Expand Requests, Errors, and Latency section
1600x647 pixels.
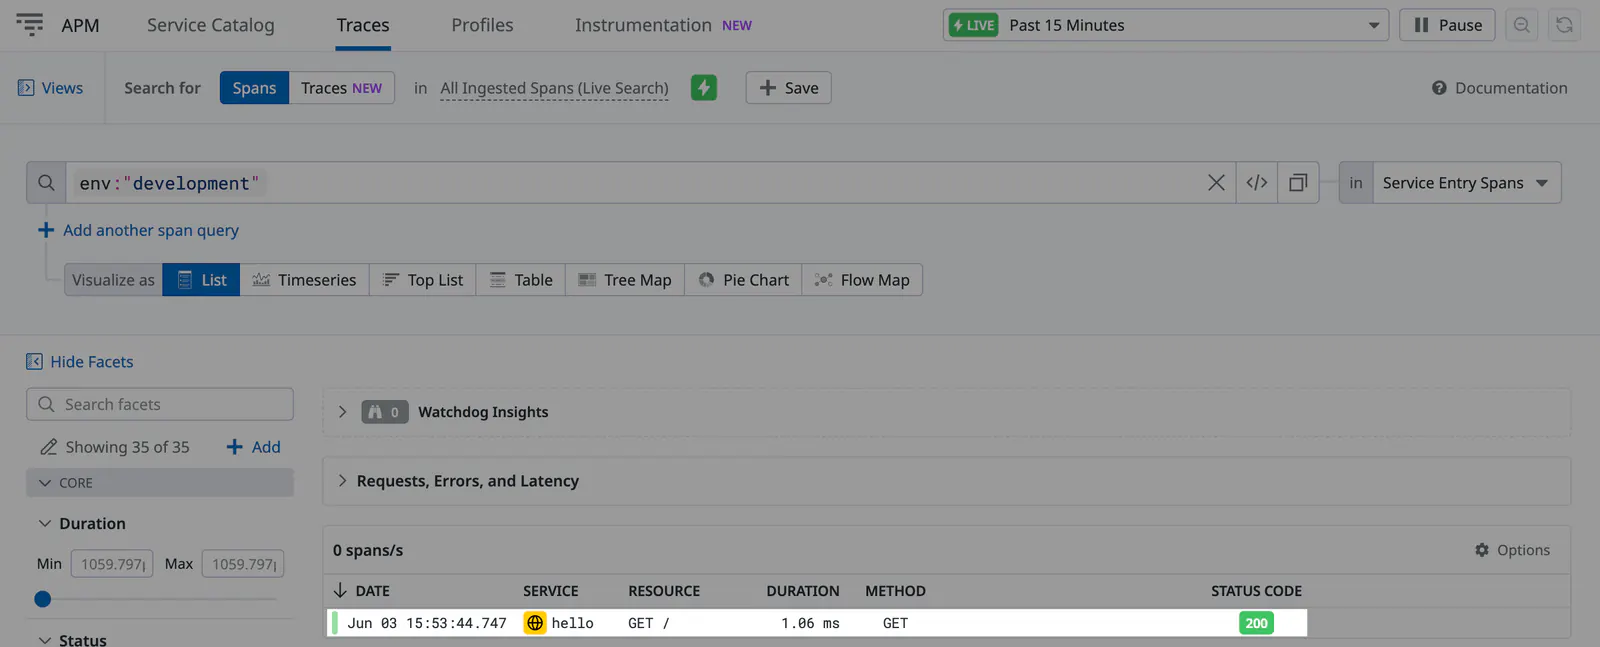point(342,481)
